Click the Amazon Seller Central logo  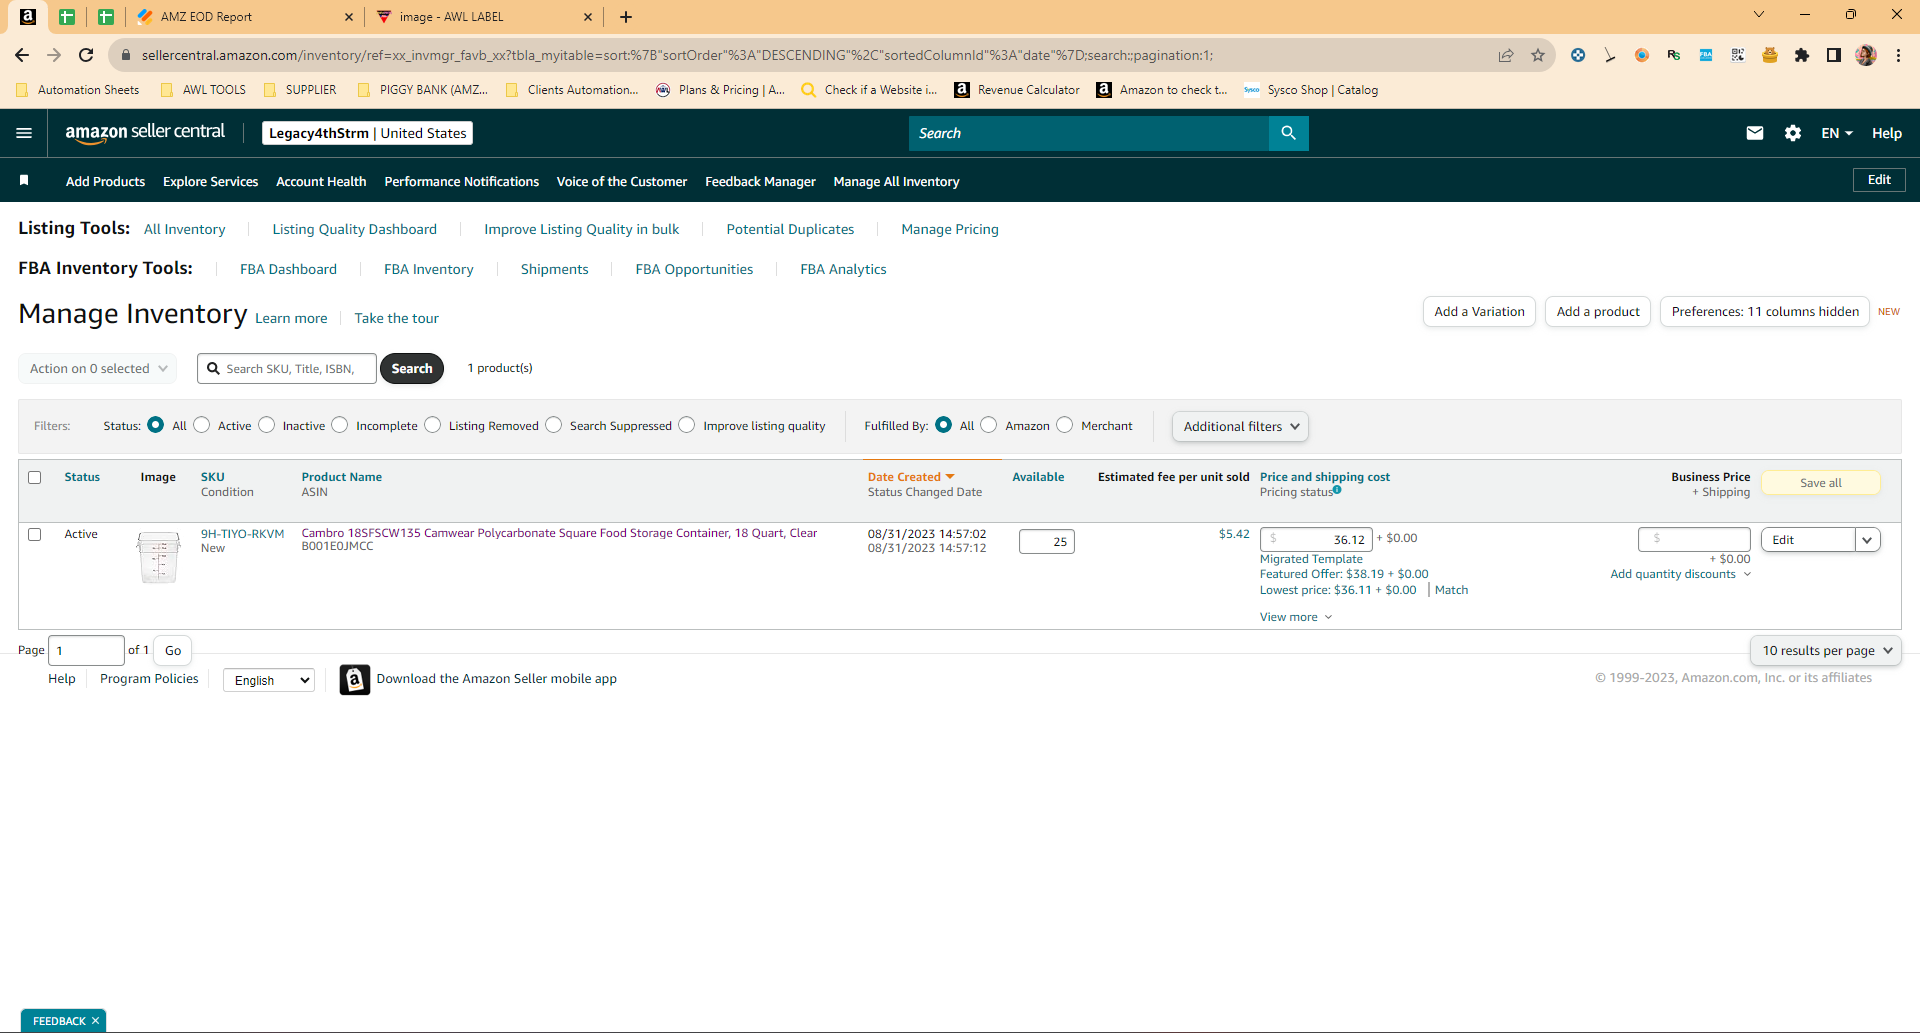click(x=145, y=133)
